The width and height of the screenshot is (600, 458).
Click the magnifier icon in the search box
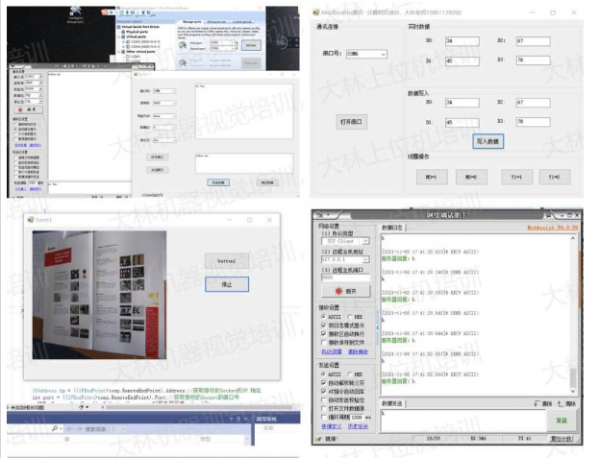tap(55, 429)
